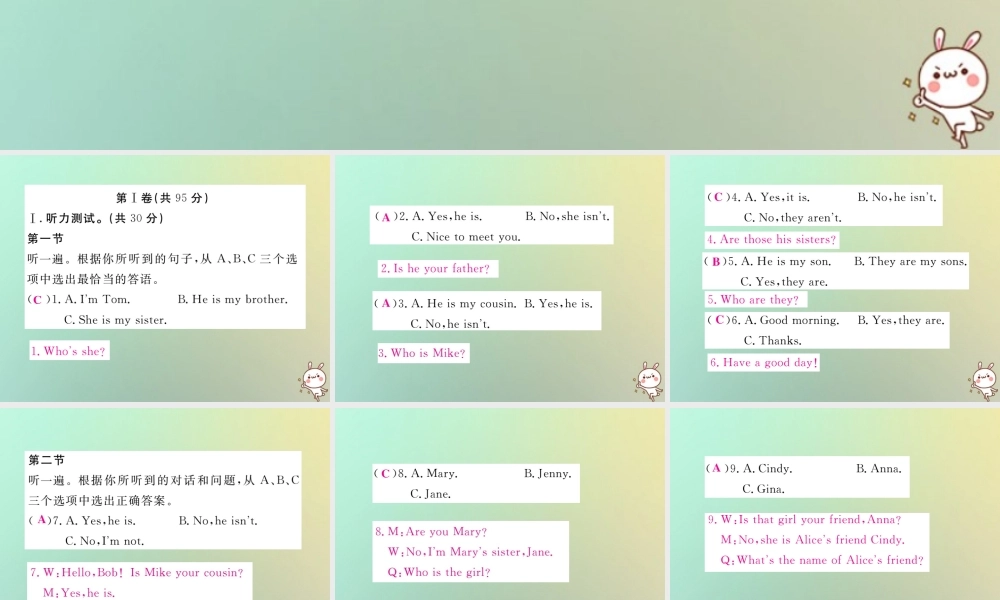Select option 'C. Gina.' in question 9
The width and height of the screenshot is (1000, 600).
click(763, 488)
